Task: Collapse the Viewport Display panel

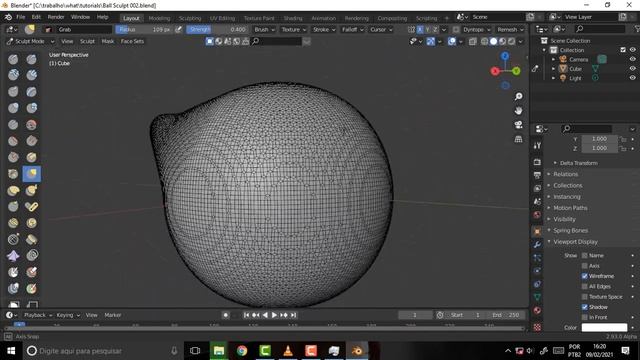Action: coord(575,242)
